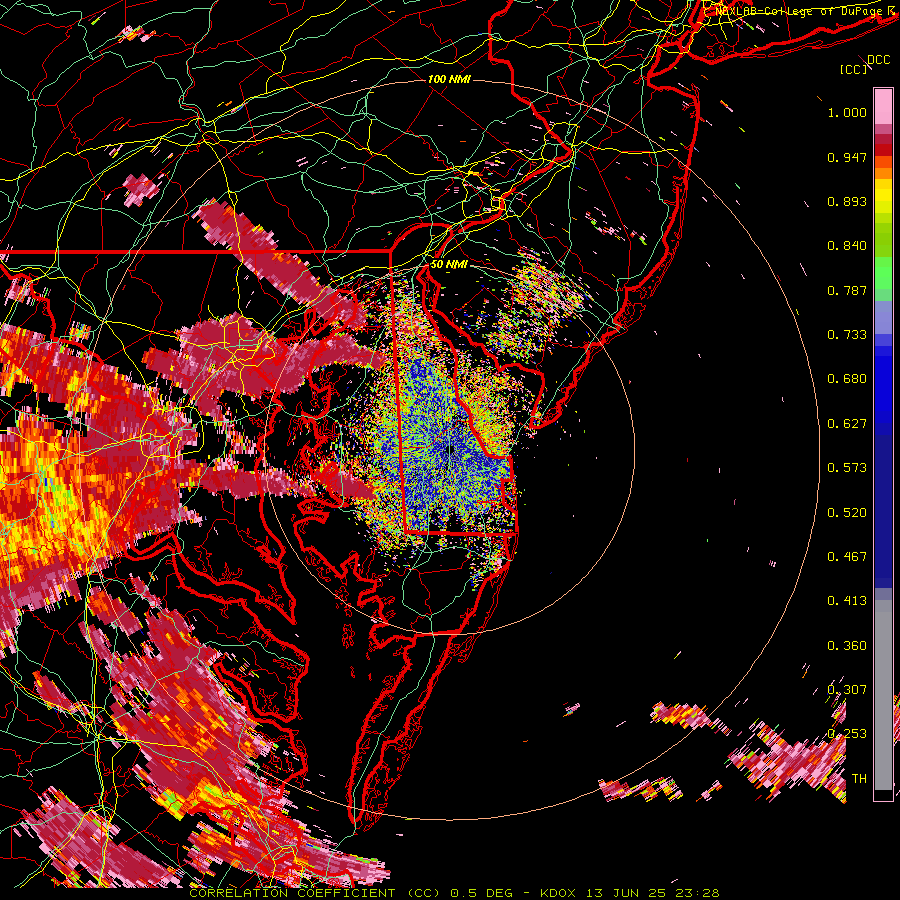Click the 13 JUN 25 date text
The image size is (900, 900).
click(626, 893)
